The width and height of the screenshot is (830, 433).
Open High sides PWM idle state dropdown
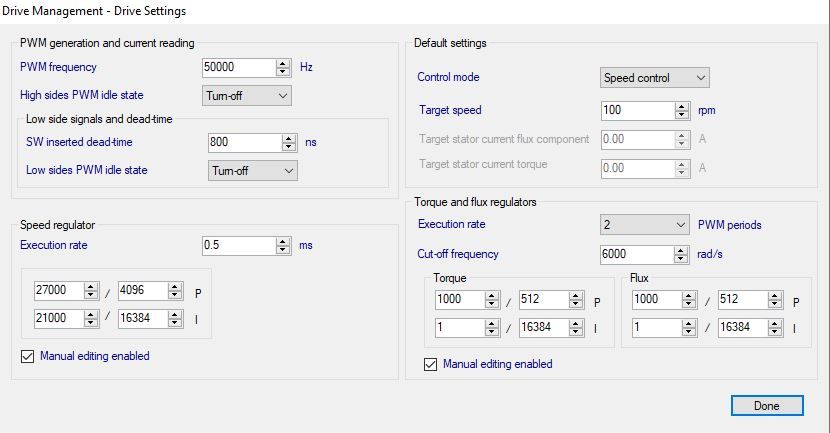[247, 96]
